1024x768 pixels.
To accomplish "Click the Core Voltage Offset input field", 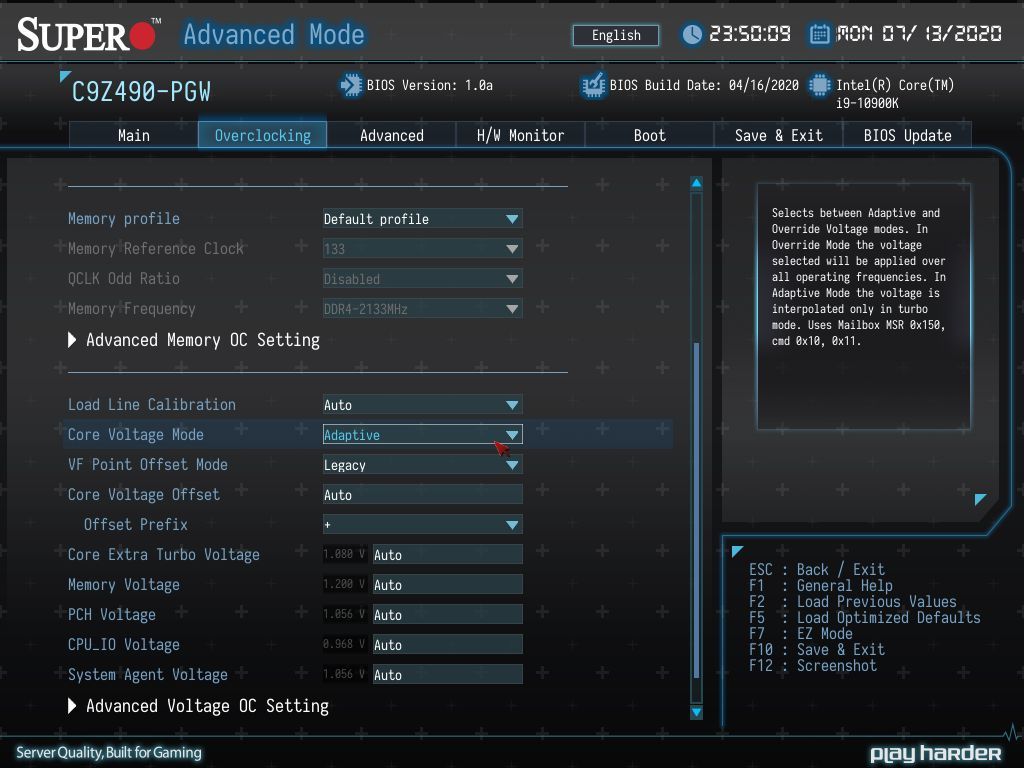I will 423,495.
